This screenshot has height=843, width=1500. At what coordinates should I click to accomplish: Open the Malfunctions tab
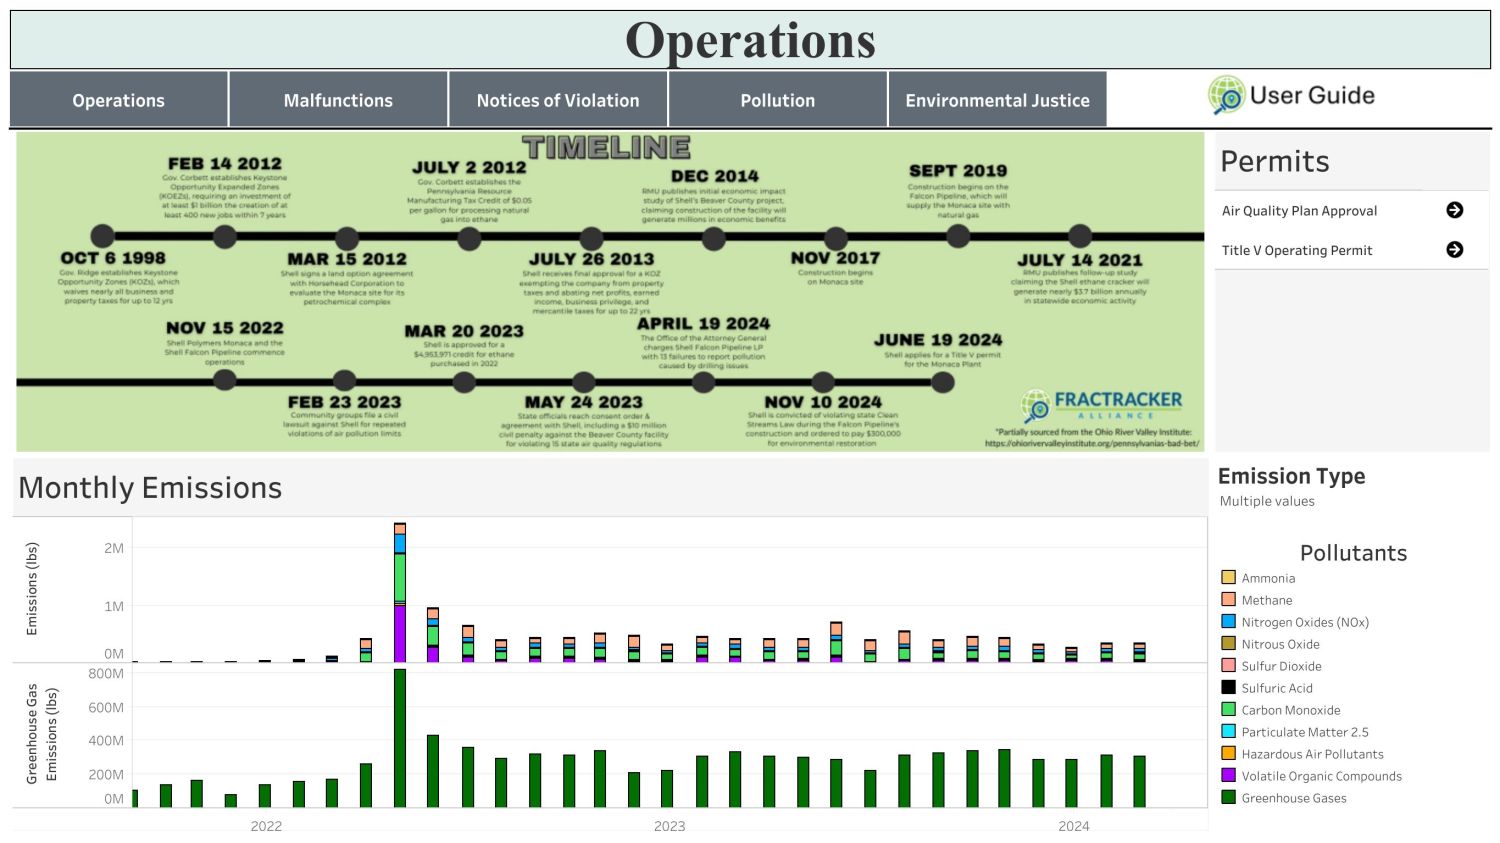338,100
